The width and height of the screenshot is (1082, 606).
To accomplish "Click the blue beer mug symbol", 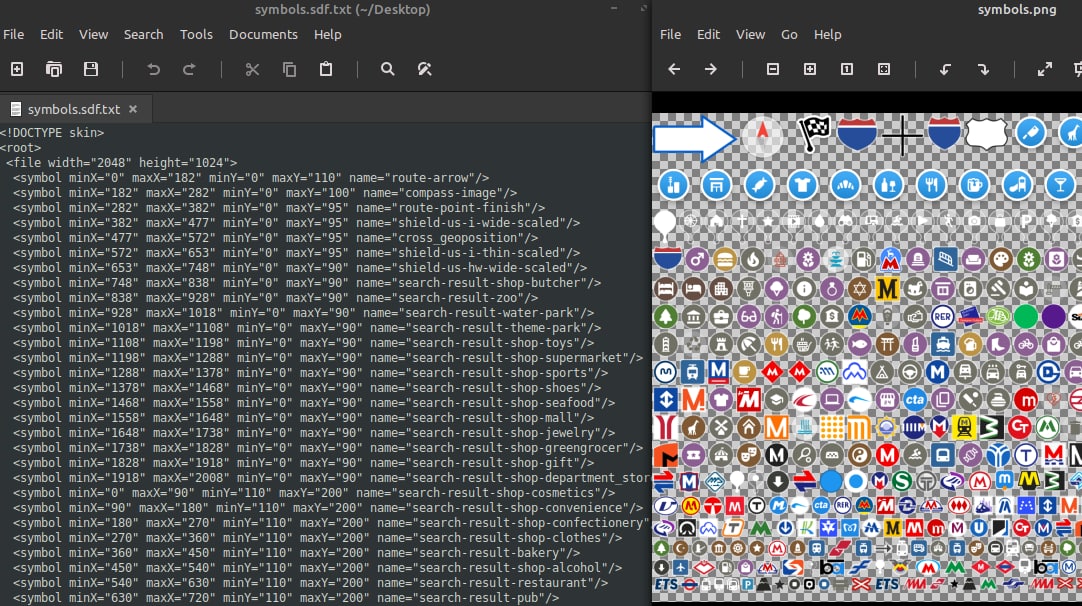I will (974, 186).
